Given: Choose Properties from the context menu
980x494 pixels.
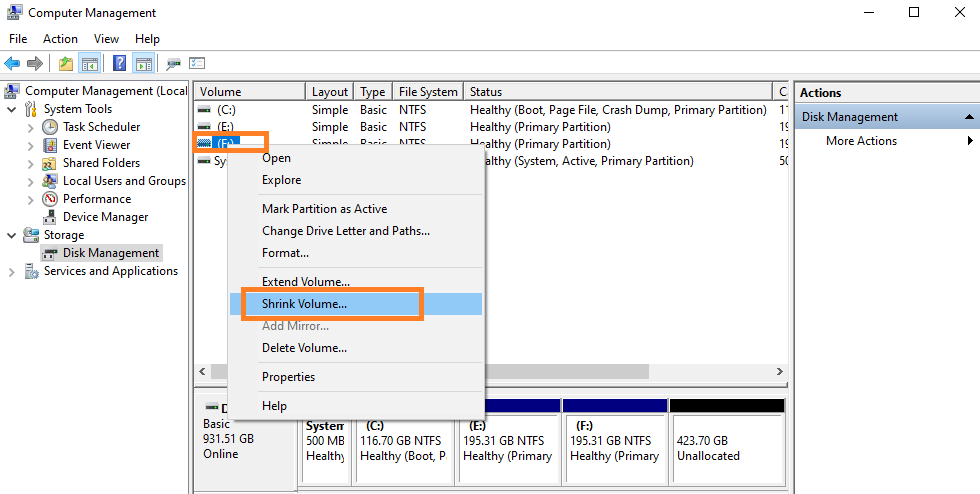Looking at the screenshot, I should (356, 377).
